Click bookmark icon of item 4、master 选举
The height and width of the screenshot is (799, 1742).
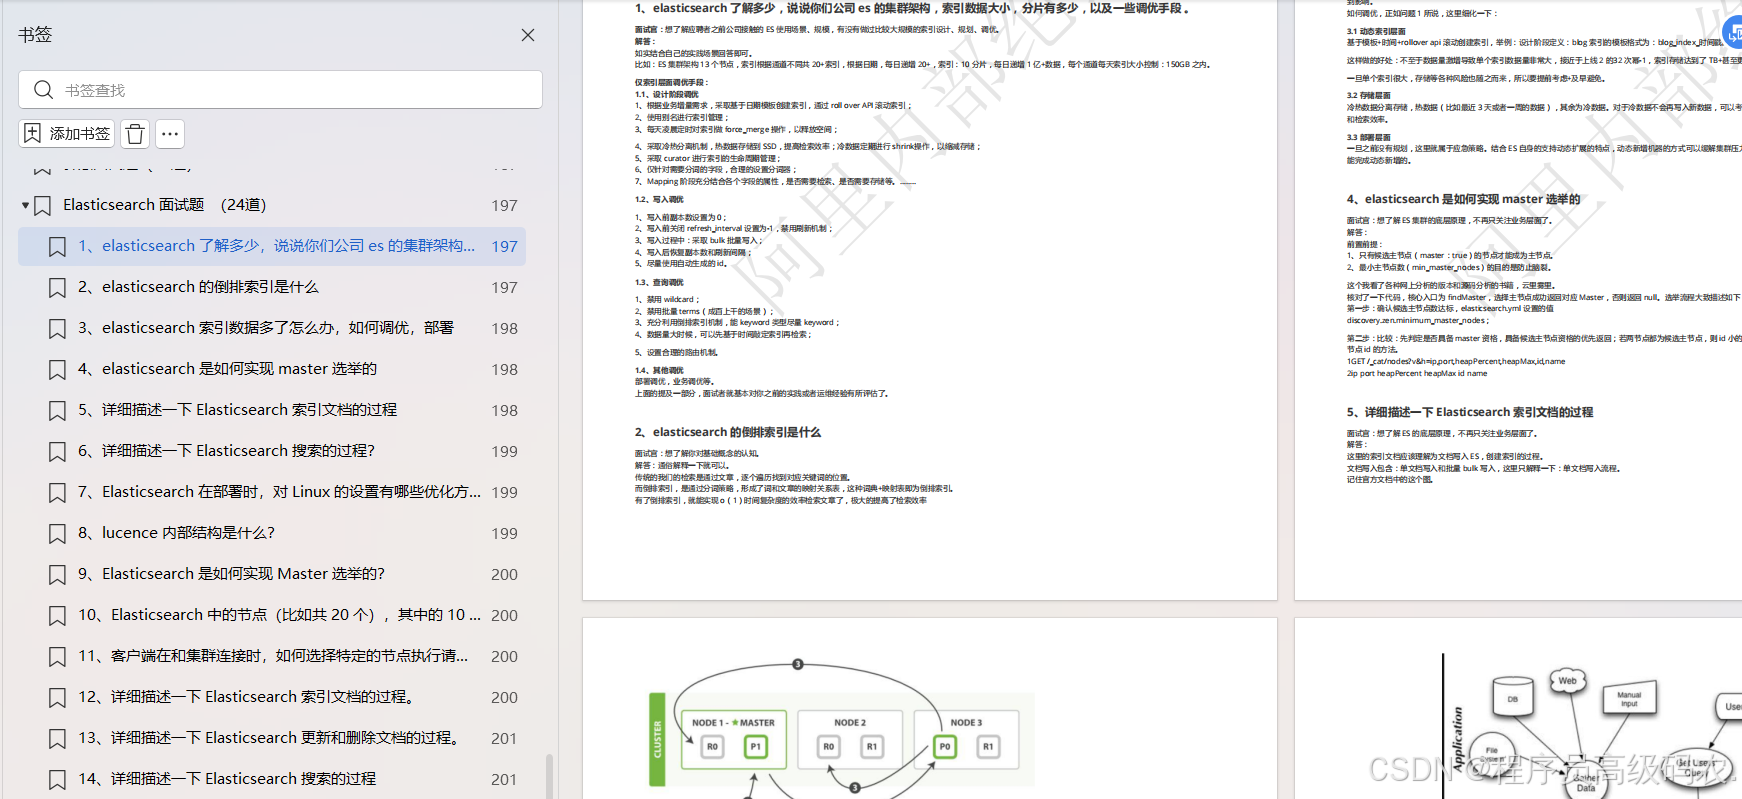click(58, 370)
